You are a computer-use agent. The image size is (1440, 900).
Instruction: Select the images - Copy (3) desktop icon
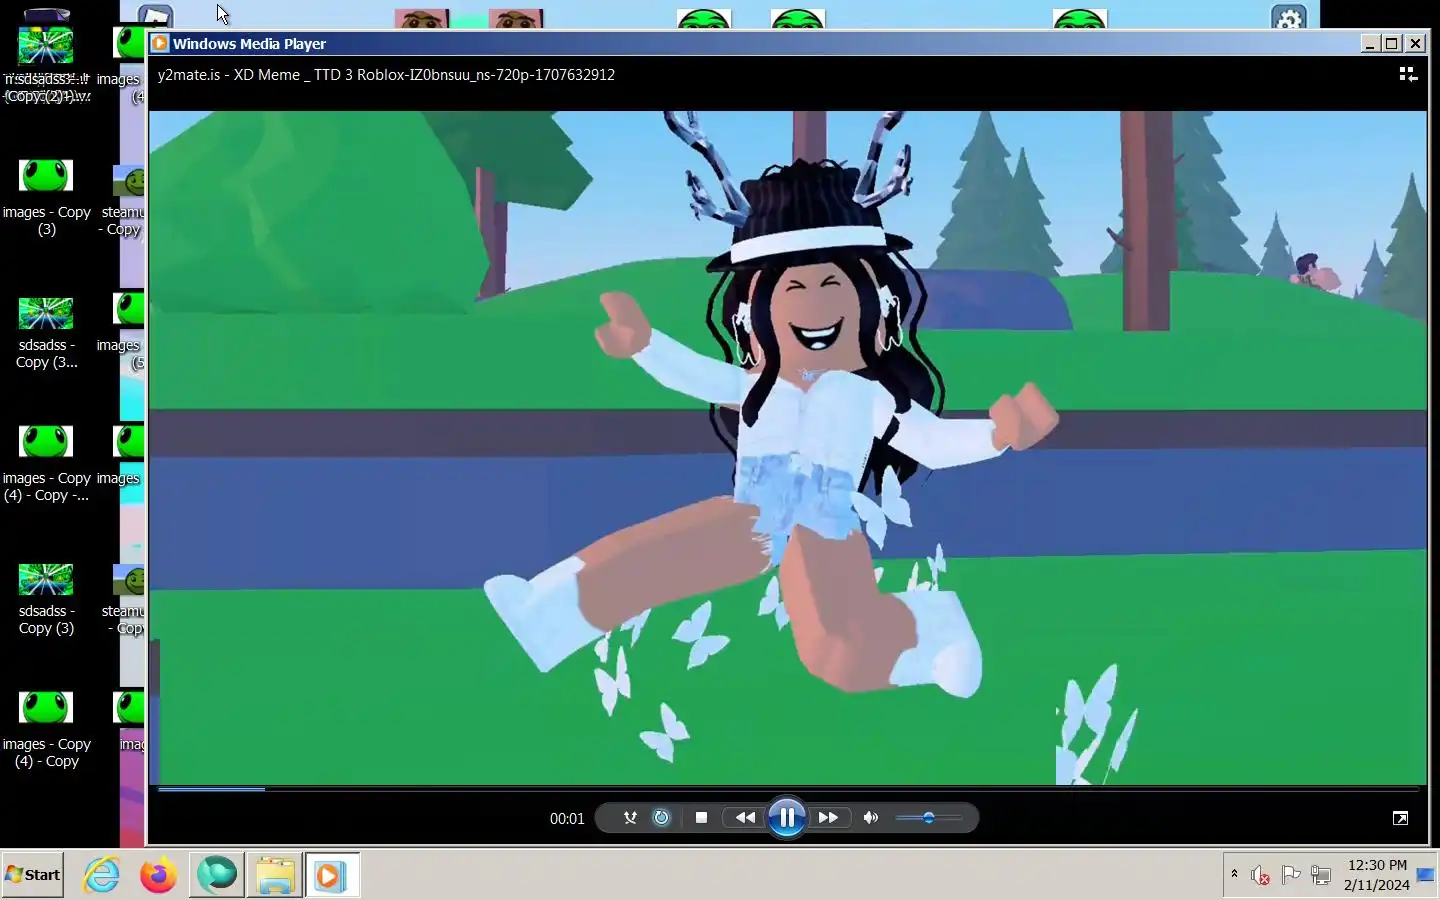(x=46, y=198)
